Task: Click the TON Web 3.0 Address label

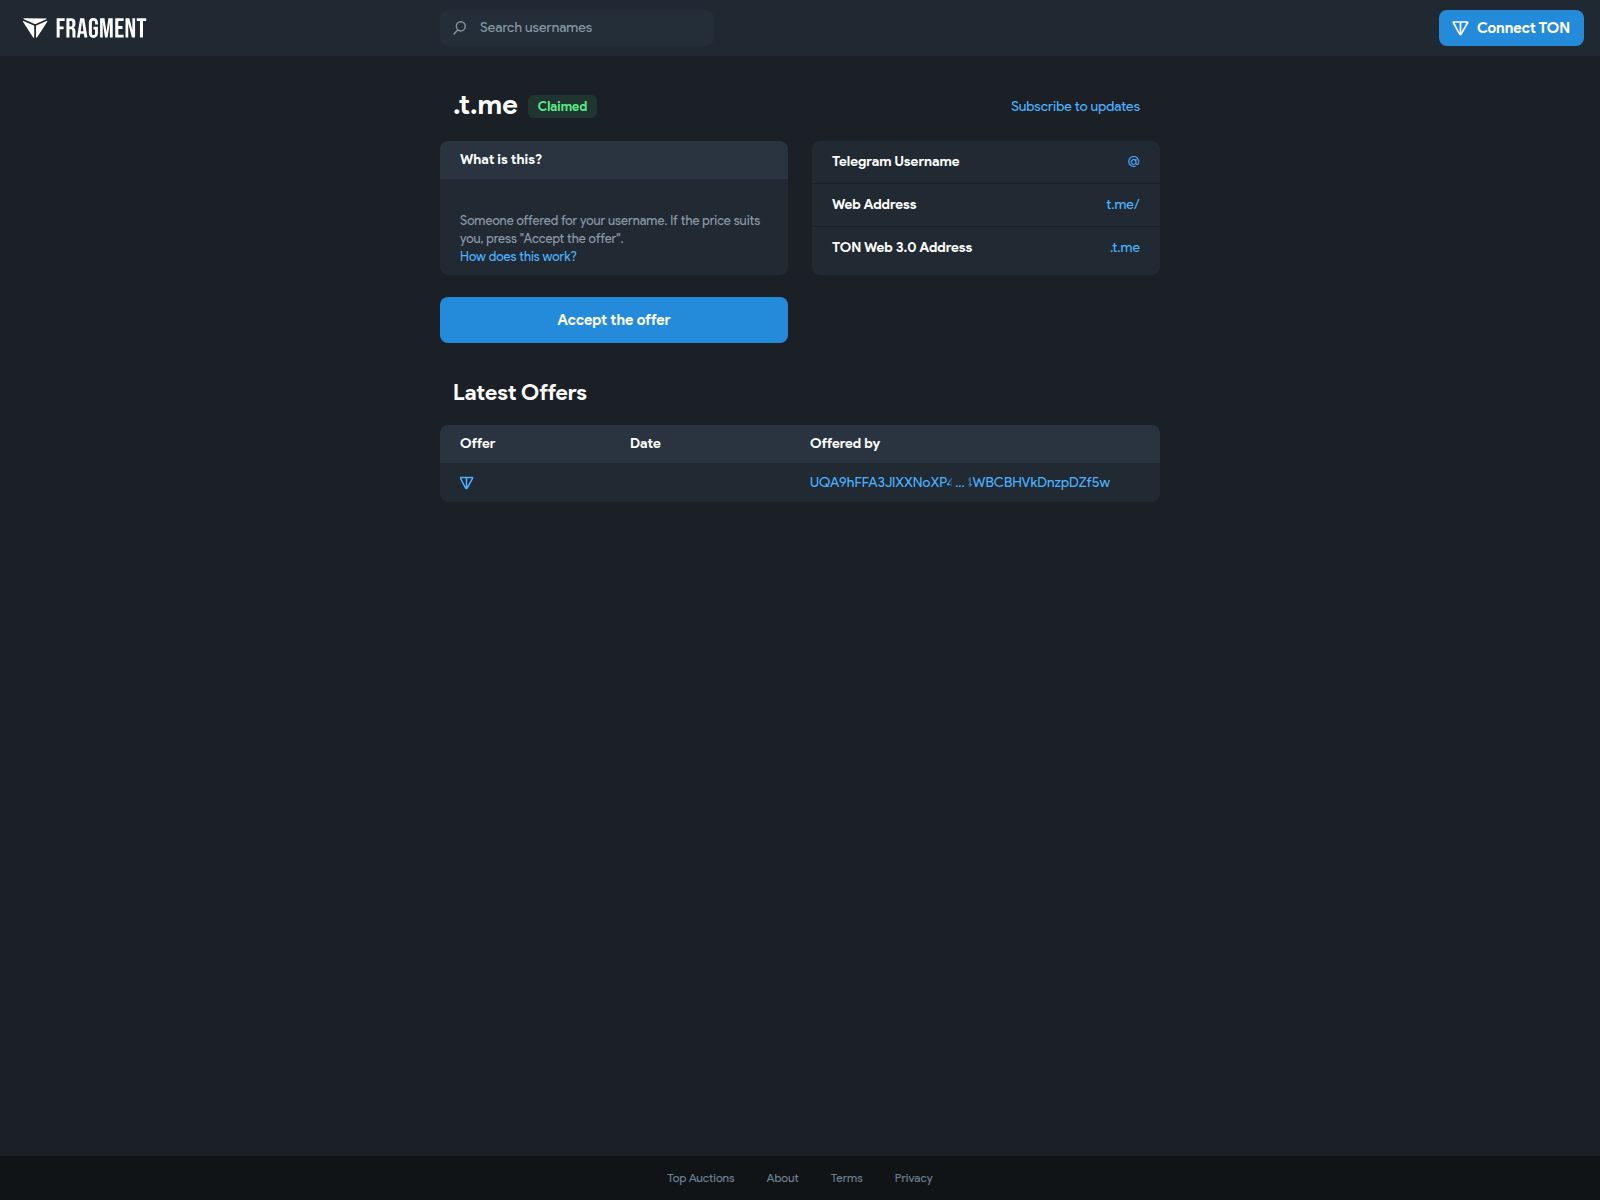Action: [902, 247]
